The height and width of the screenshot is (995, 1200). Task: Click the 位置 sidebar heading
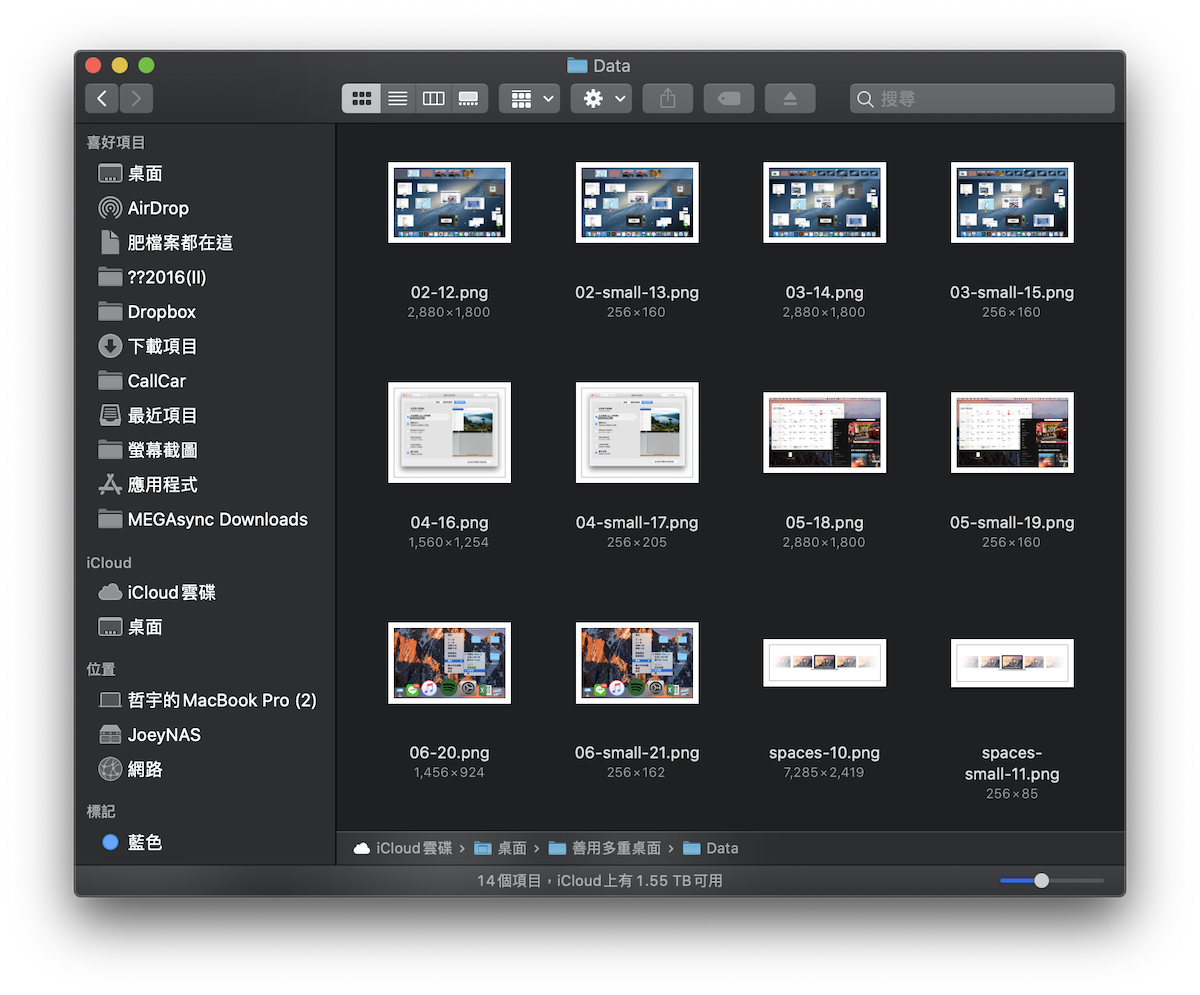(101, 669)
